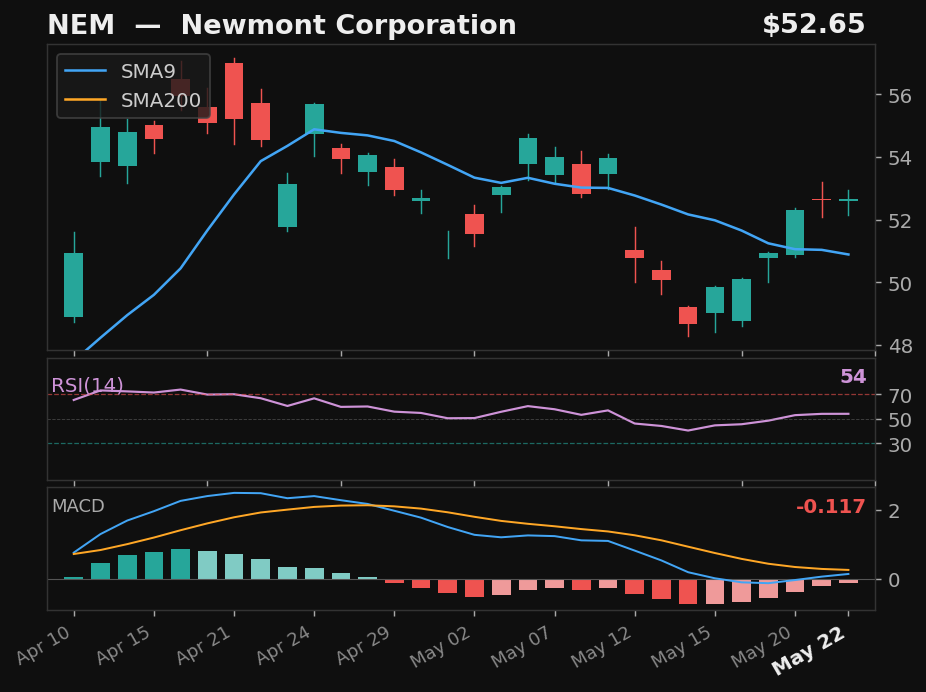Click the RSI value 54
The height and width of the screenshot is (692, 926).
pos(853,376)
